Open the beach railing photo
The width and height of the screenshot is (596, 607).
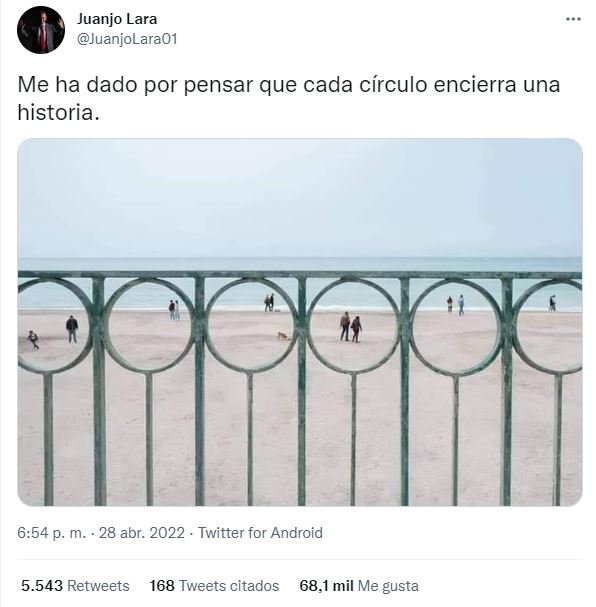[300, 322]
